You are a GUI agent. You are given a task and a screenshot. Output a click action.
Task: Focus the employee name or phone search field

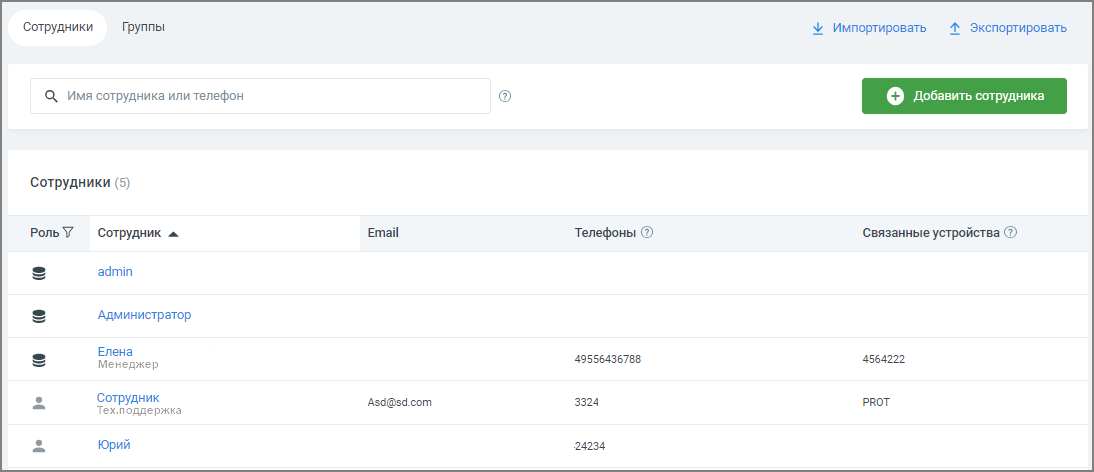(x=260, y=96)
